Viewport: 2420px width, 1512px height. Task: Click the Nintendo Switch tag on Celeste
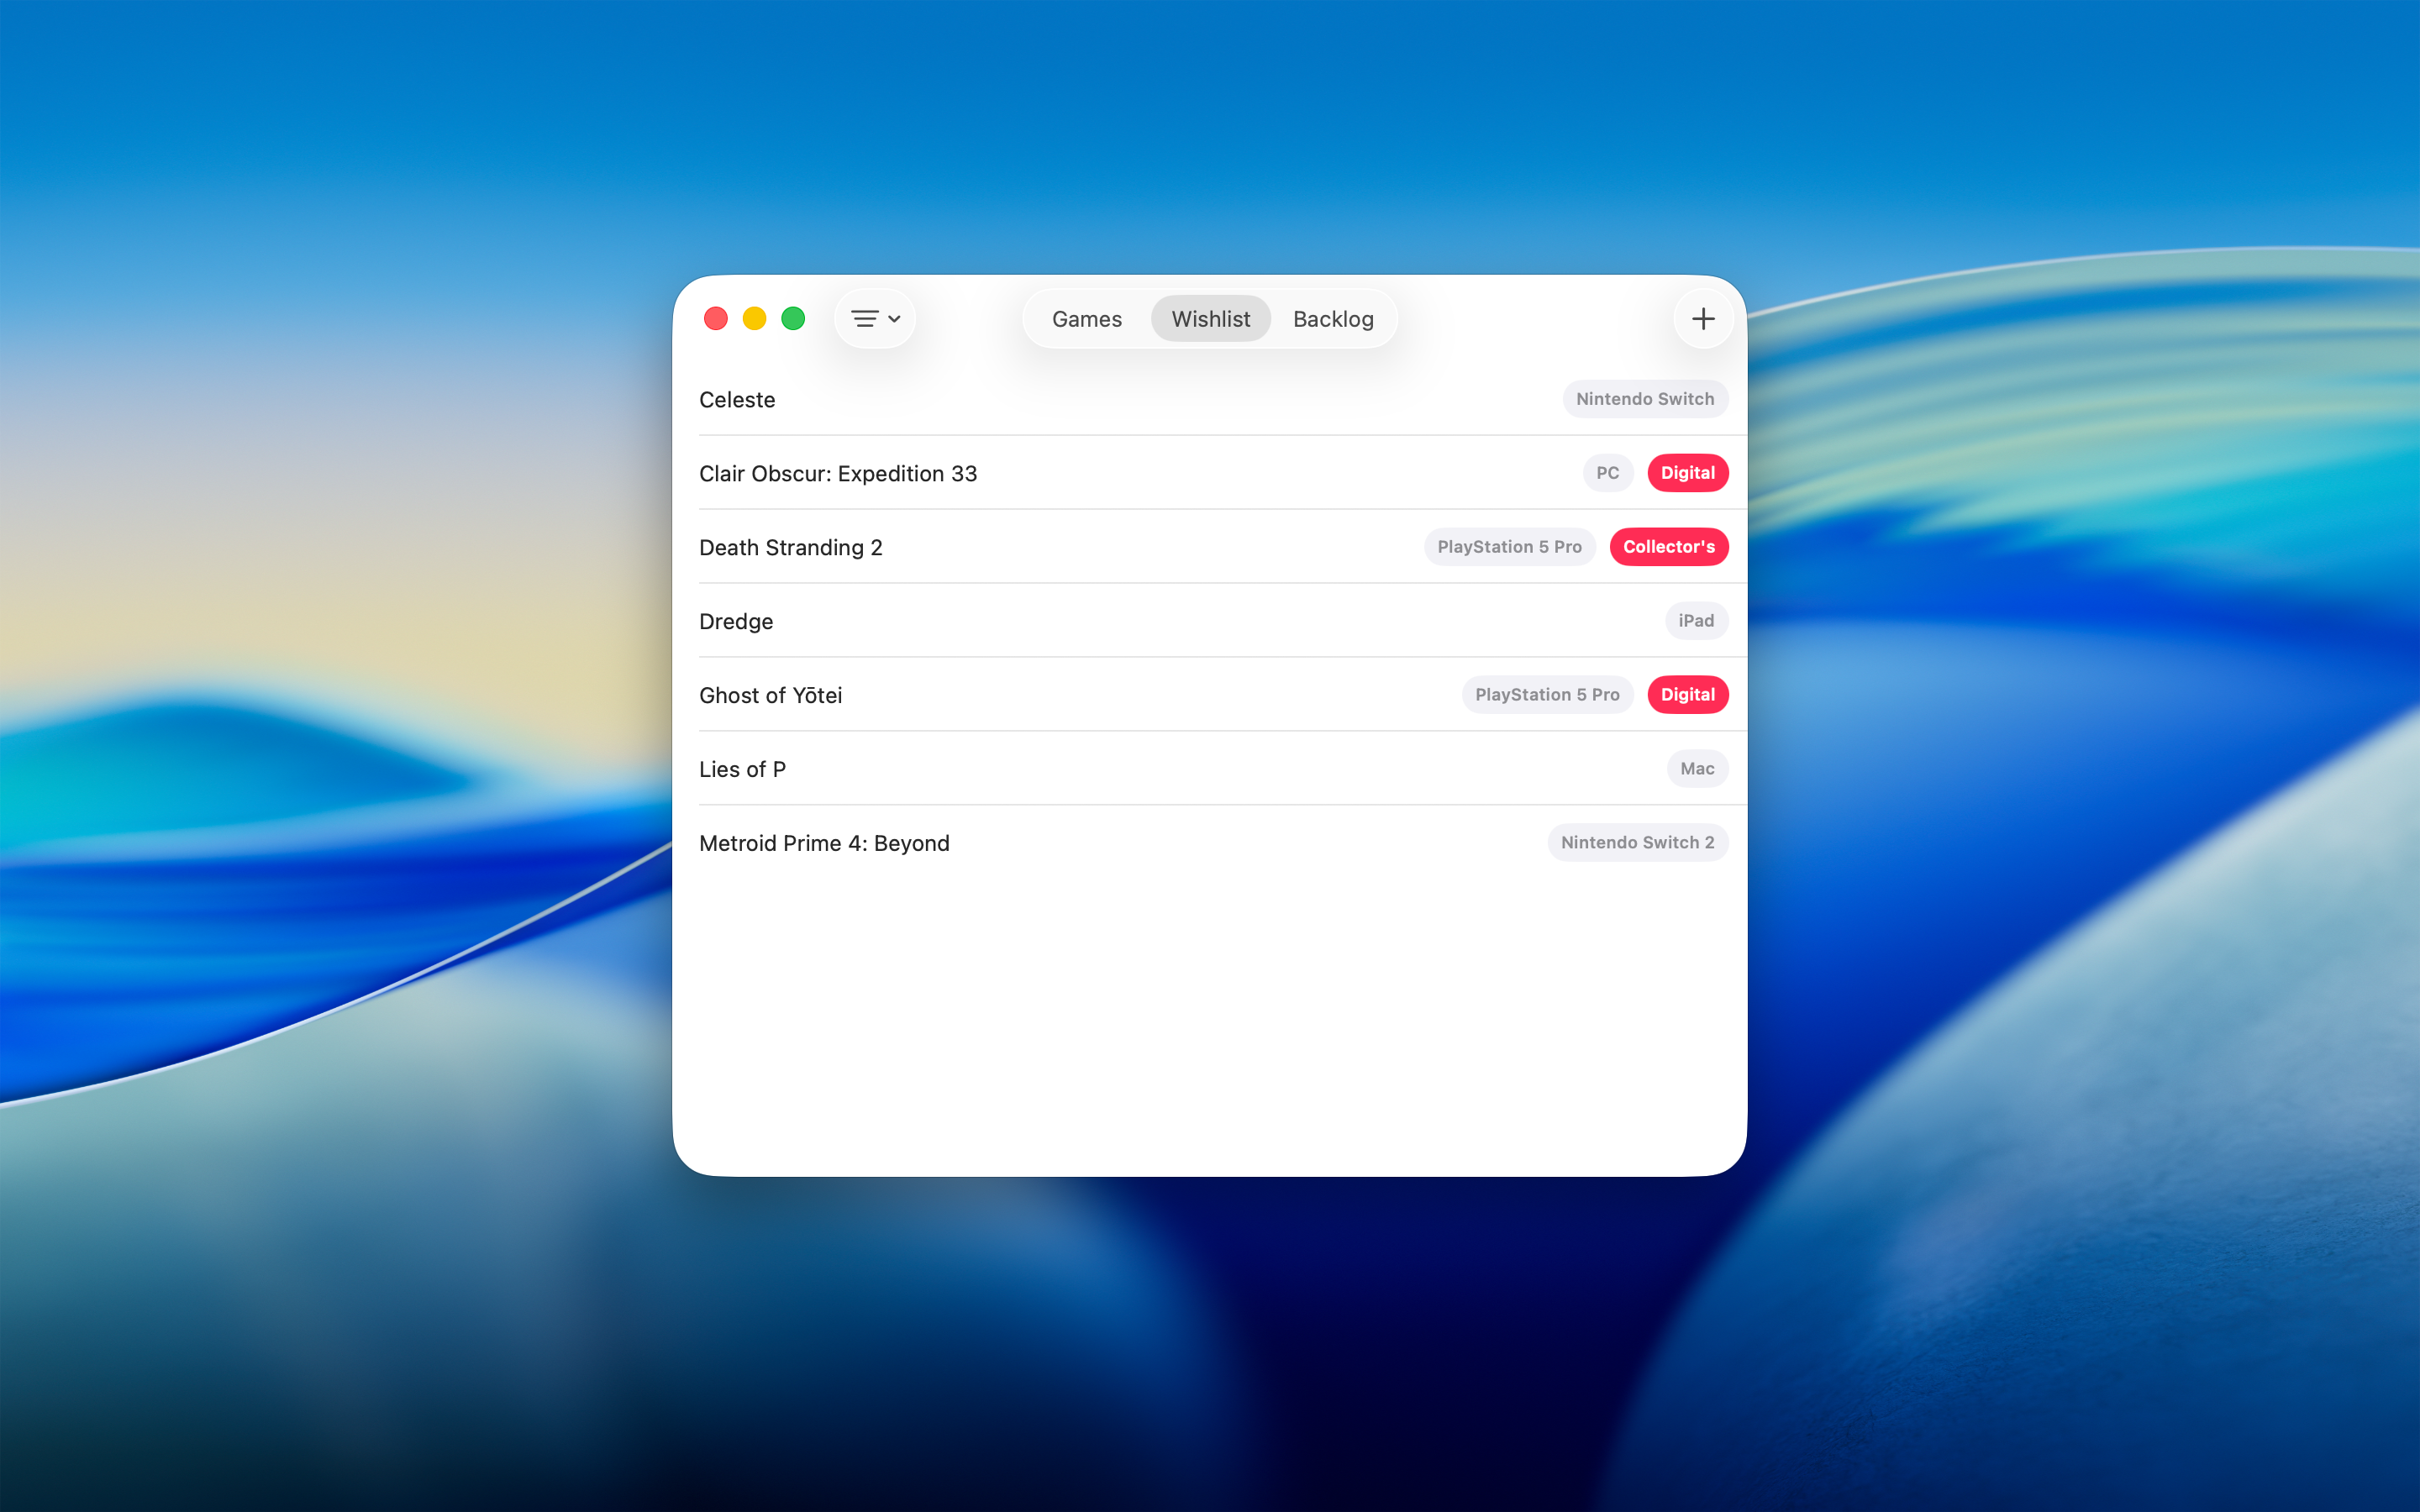(x=1644, y=399)
